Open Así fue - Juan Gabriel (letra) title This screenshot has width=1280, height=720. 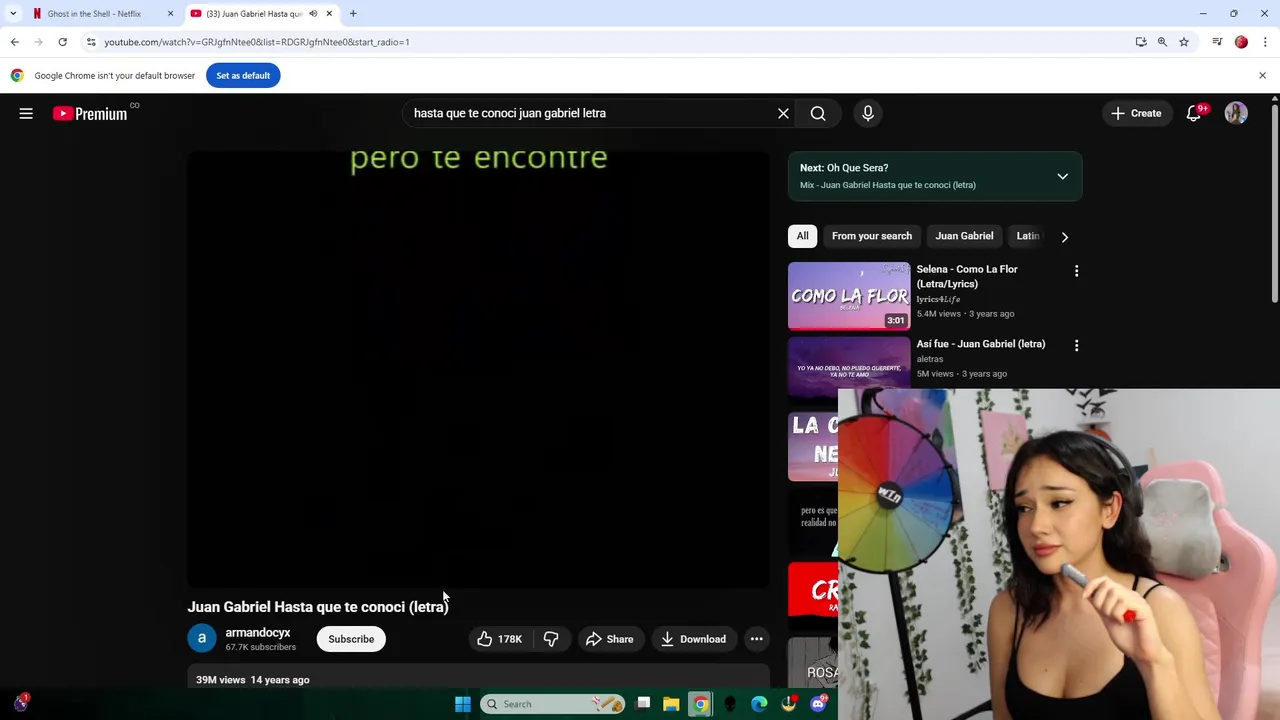[981, 344]
